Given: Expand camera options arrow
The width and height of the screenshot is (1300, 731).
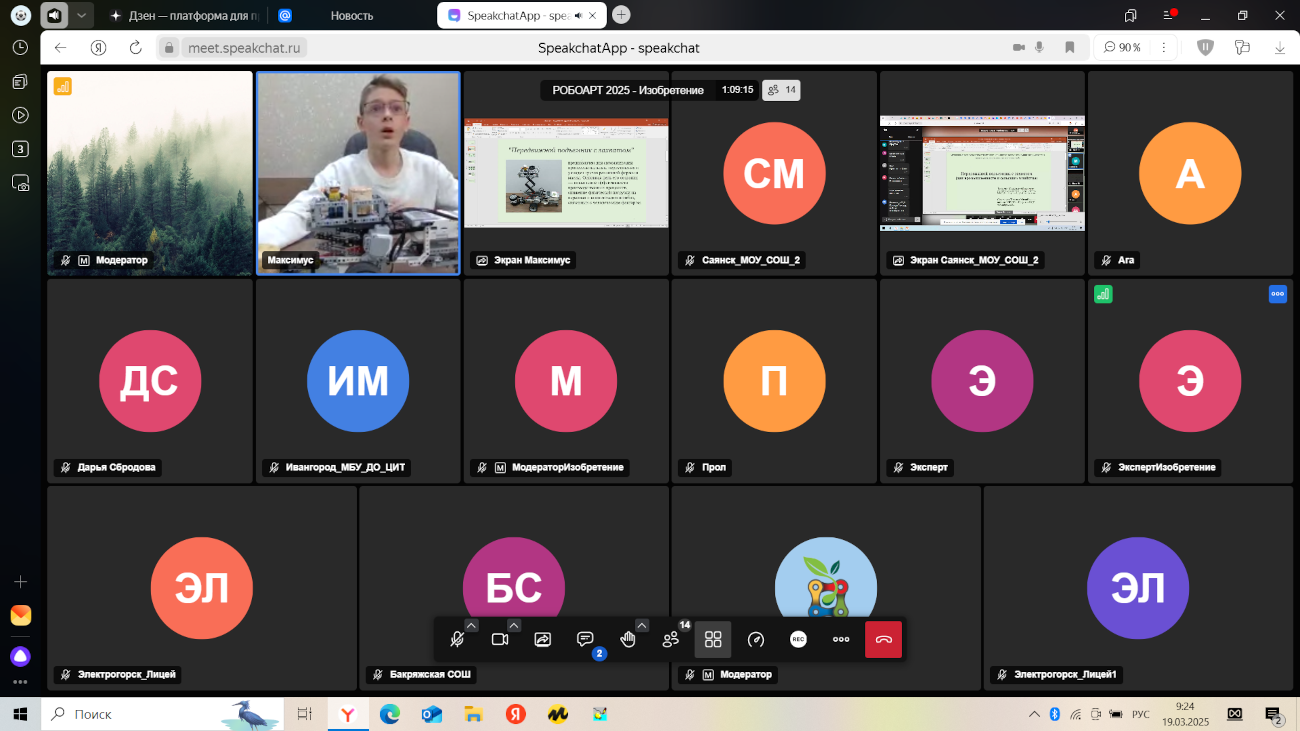Looking at the screenshot, I should click(x=514, y=625).
